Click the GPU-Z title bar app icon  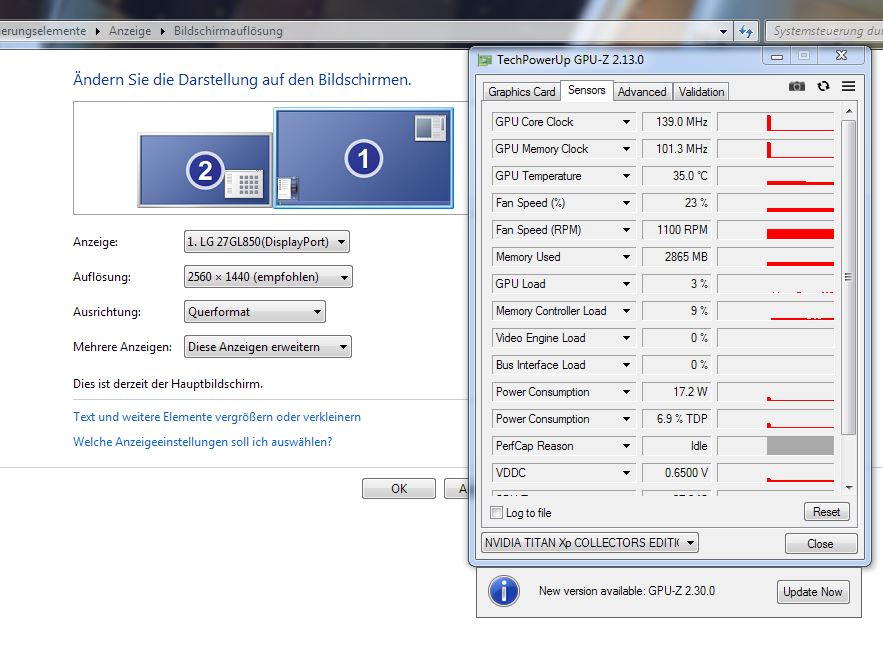484,60
